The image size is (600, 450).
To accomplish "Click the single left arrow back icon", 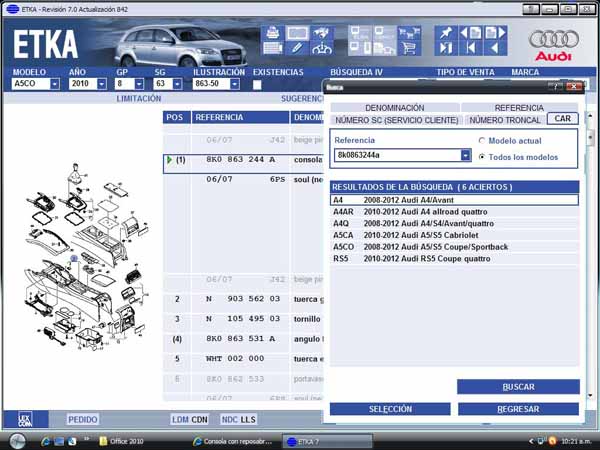I will (496, 48).
